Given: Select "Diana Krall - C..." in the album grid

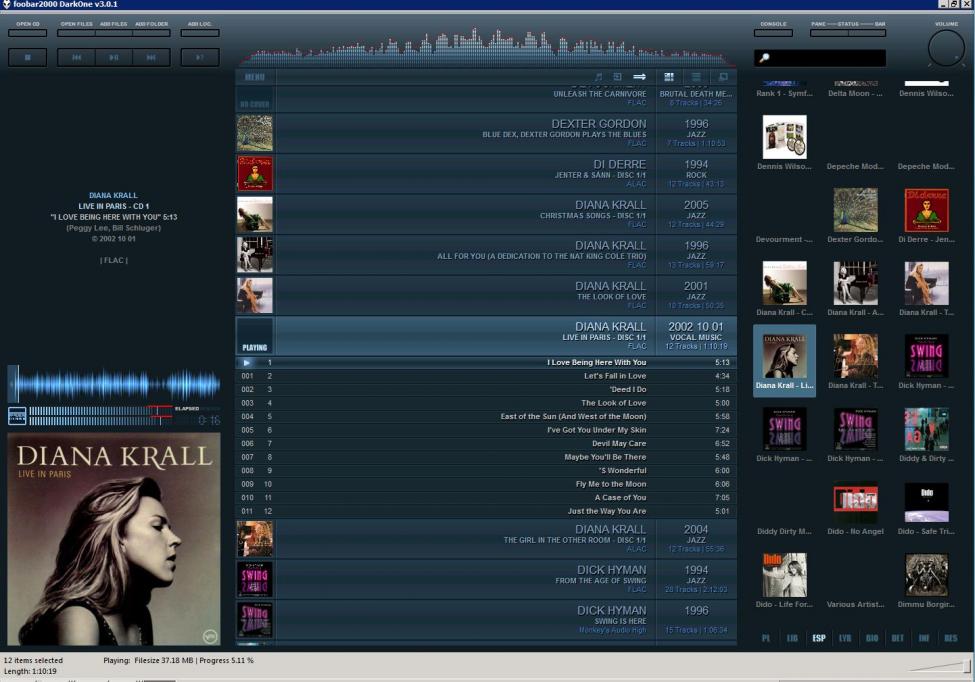Looking at the screenshot, I should click(x=784, y=288).
